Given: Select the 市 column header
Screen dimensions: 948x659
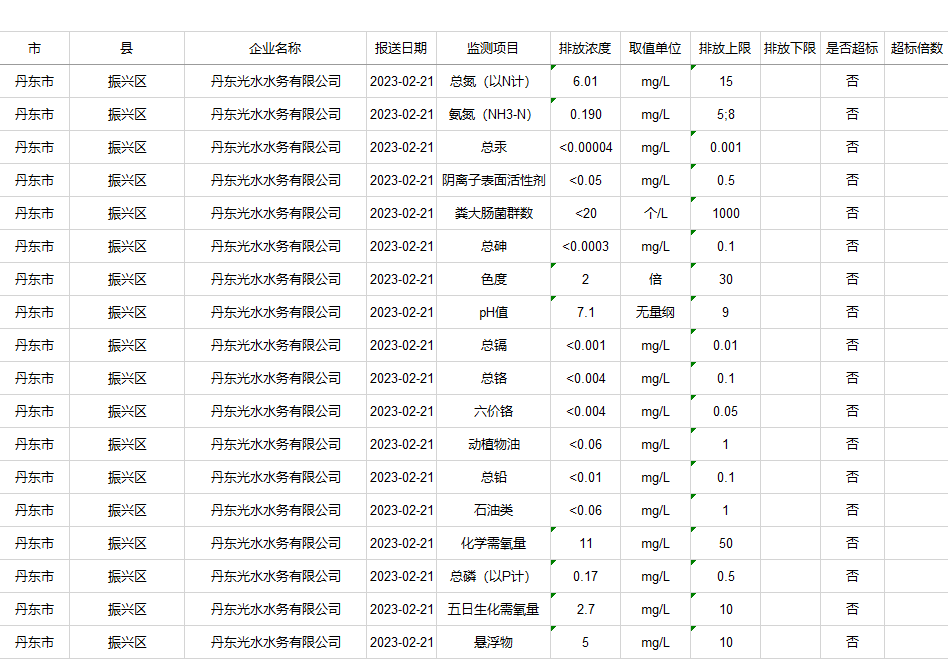Looking at the screenshot, I should coord(34,48).
